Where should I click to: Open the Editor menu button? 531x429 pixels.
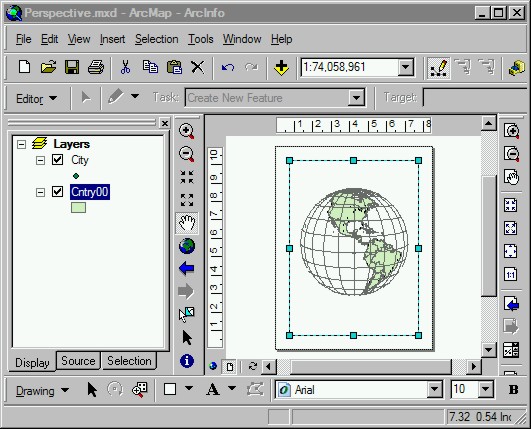click(36, 99)
